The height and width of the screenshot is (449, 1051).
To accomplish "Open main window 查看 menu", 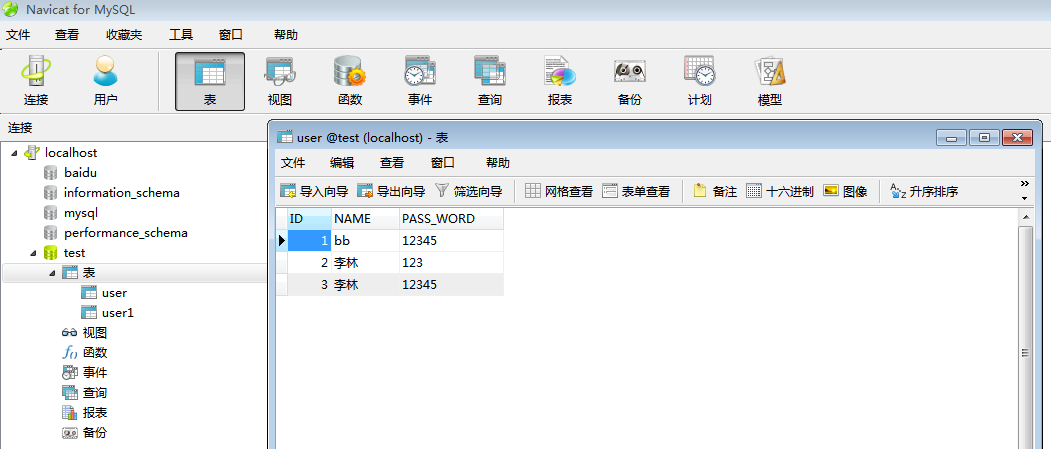I will (x=66, y=35).
